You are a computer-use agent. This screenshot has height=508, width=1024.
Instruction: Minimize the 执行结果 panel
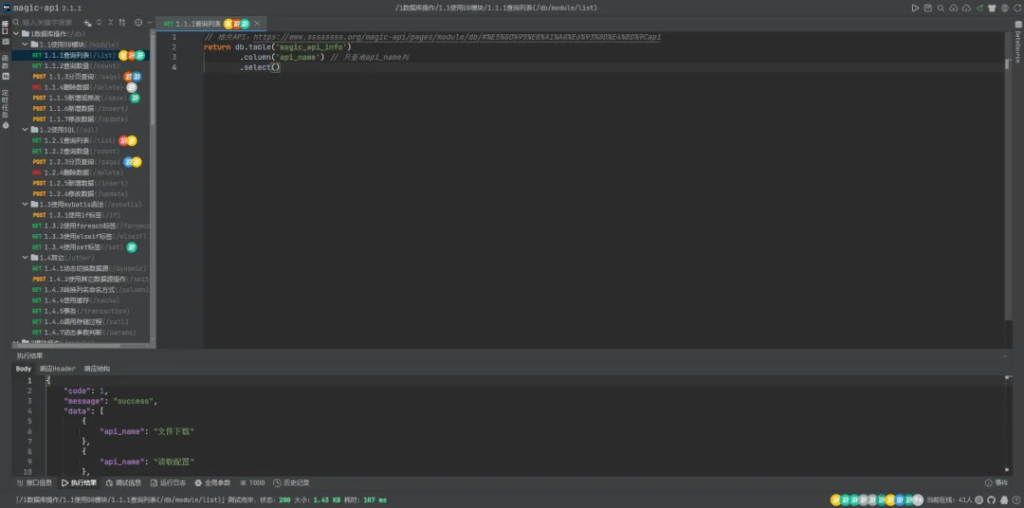click(1005, 356)
